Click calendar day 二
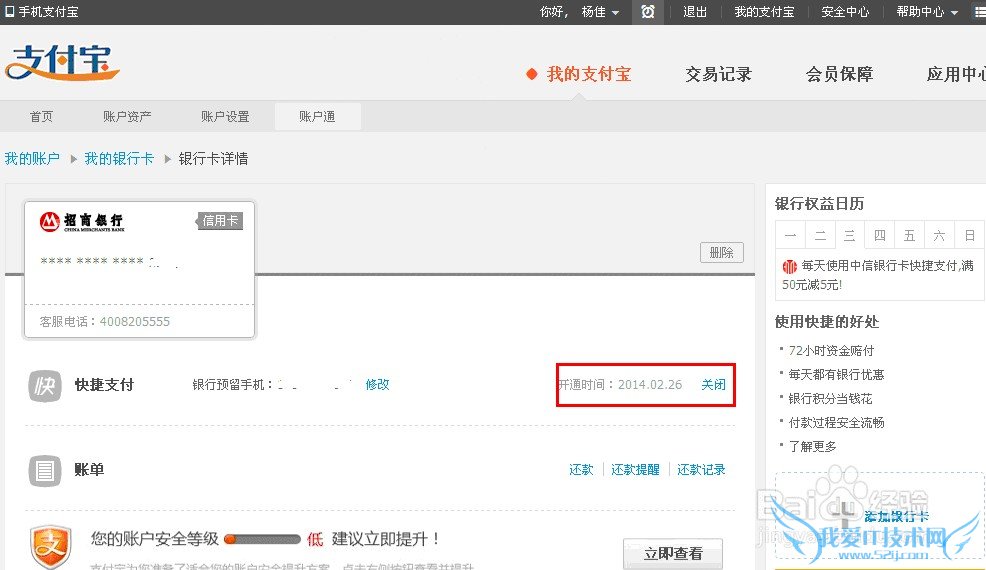Screen dimensions: 986x570 pos(821,236)
